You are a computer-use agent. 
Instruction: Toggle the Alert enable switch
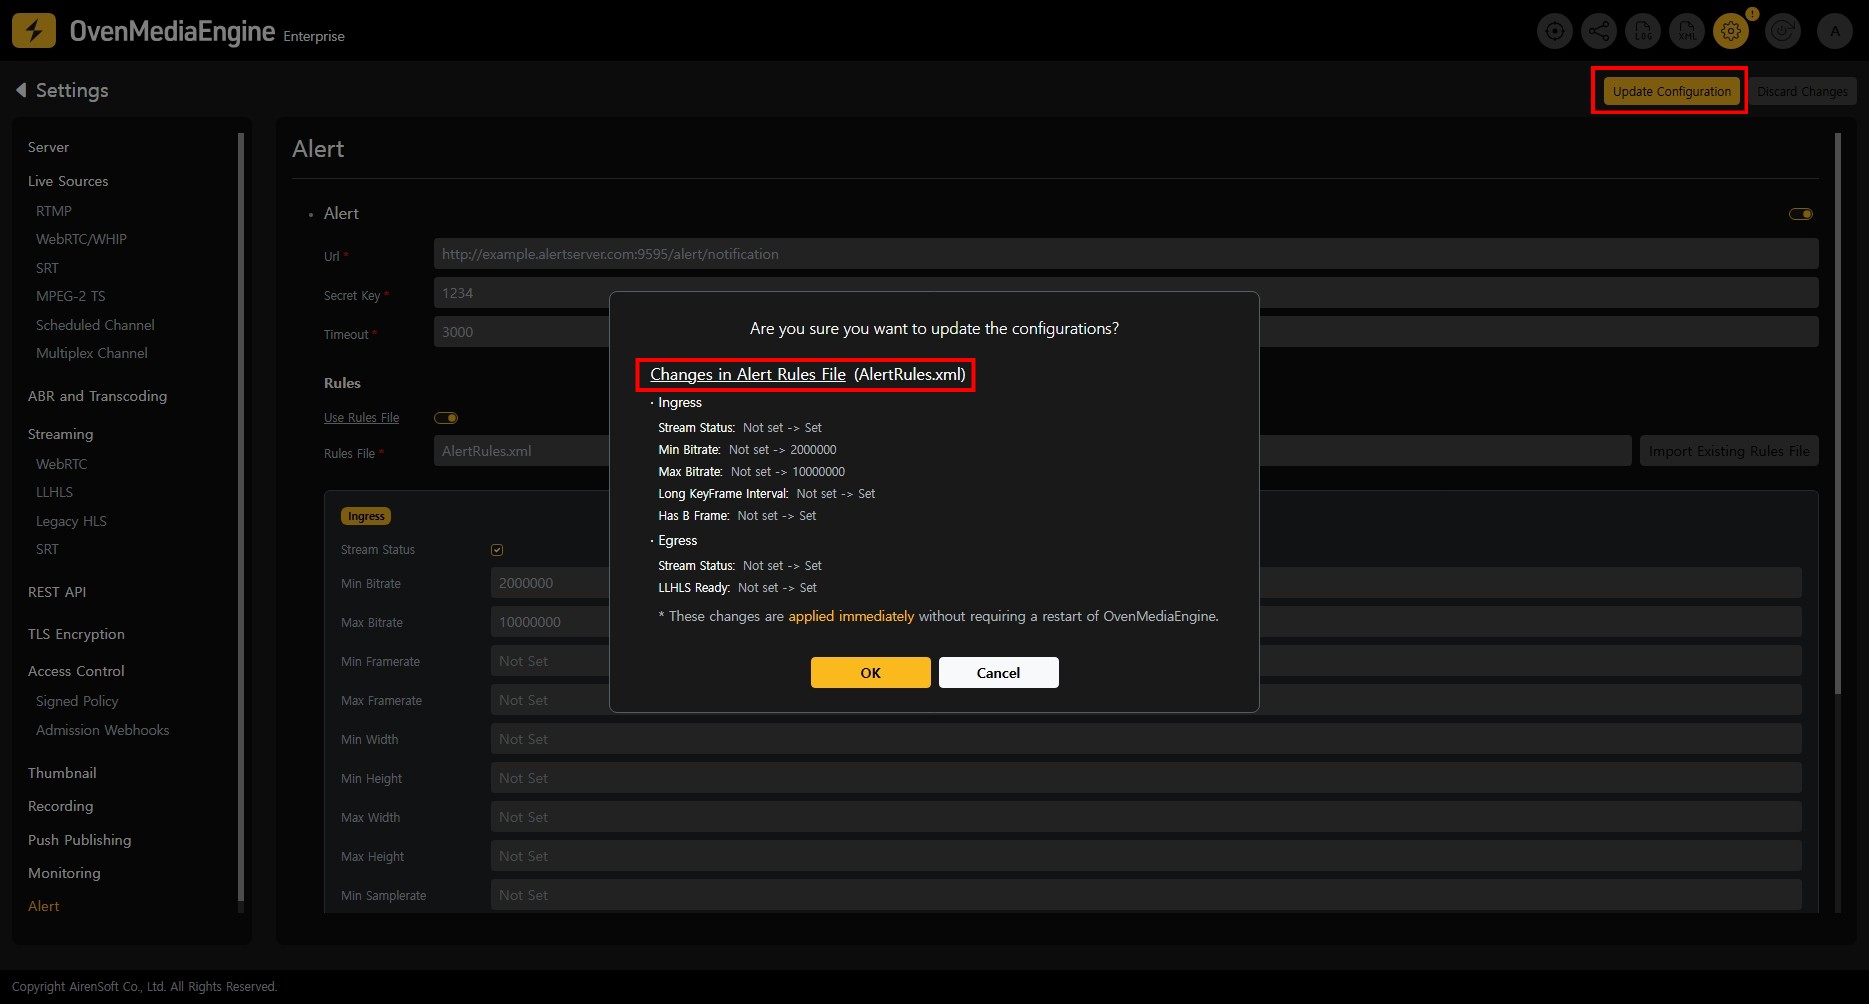click(1800, 214)
